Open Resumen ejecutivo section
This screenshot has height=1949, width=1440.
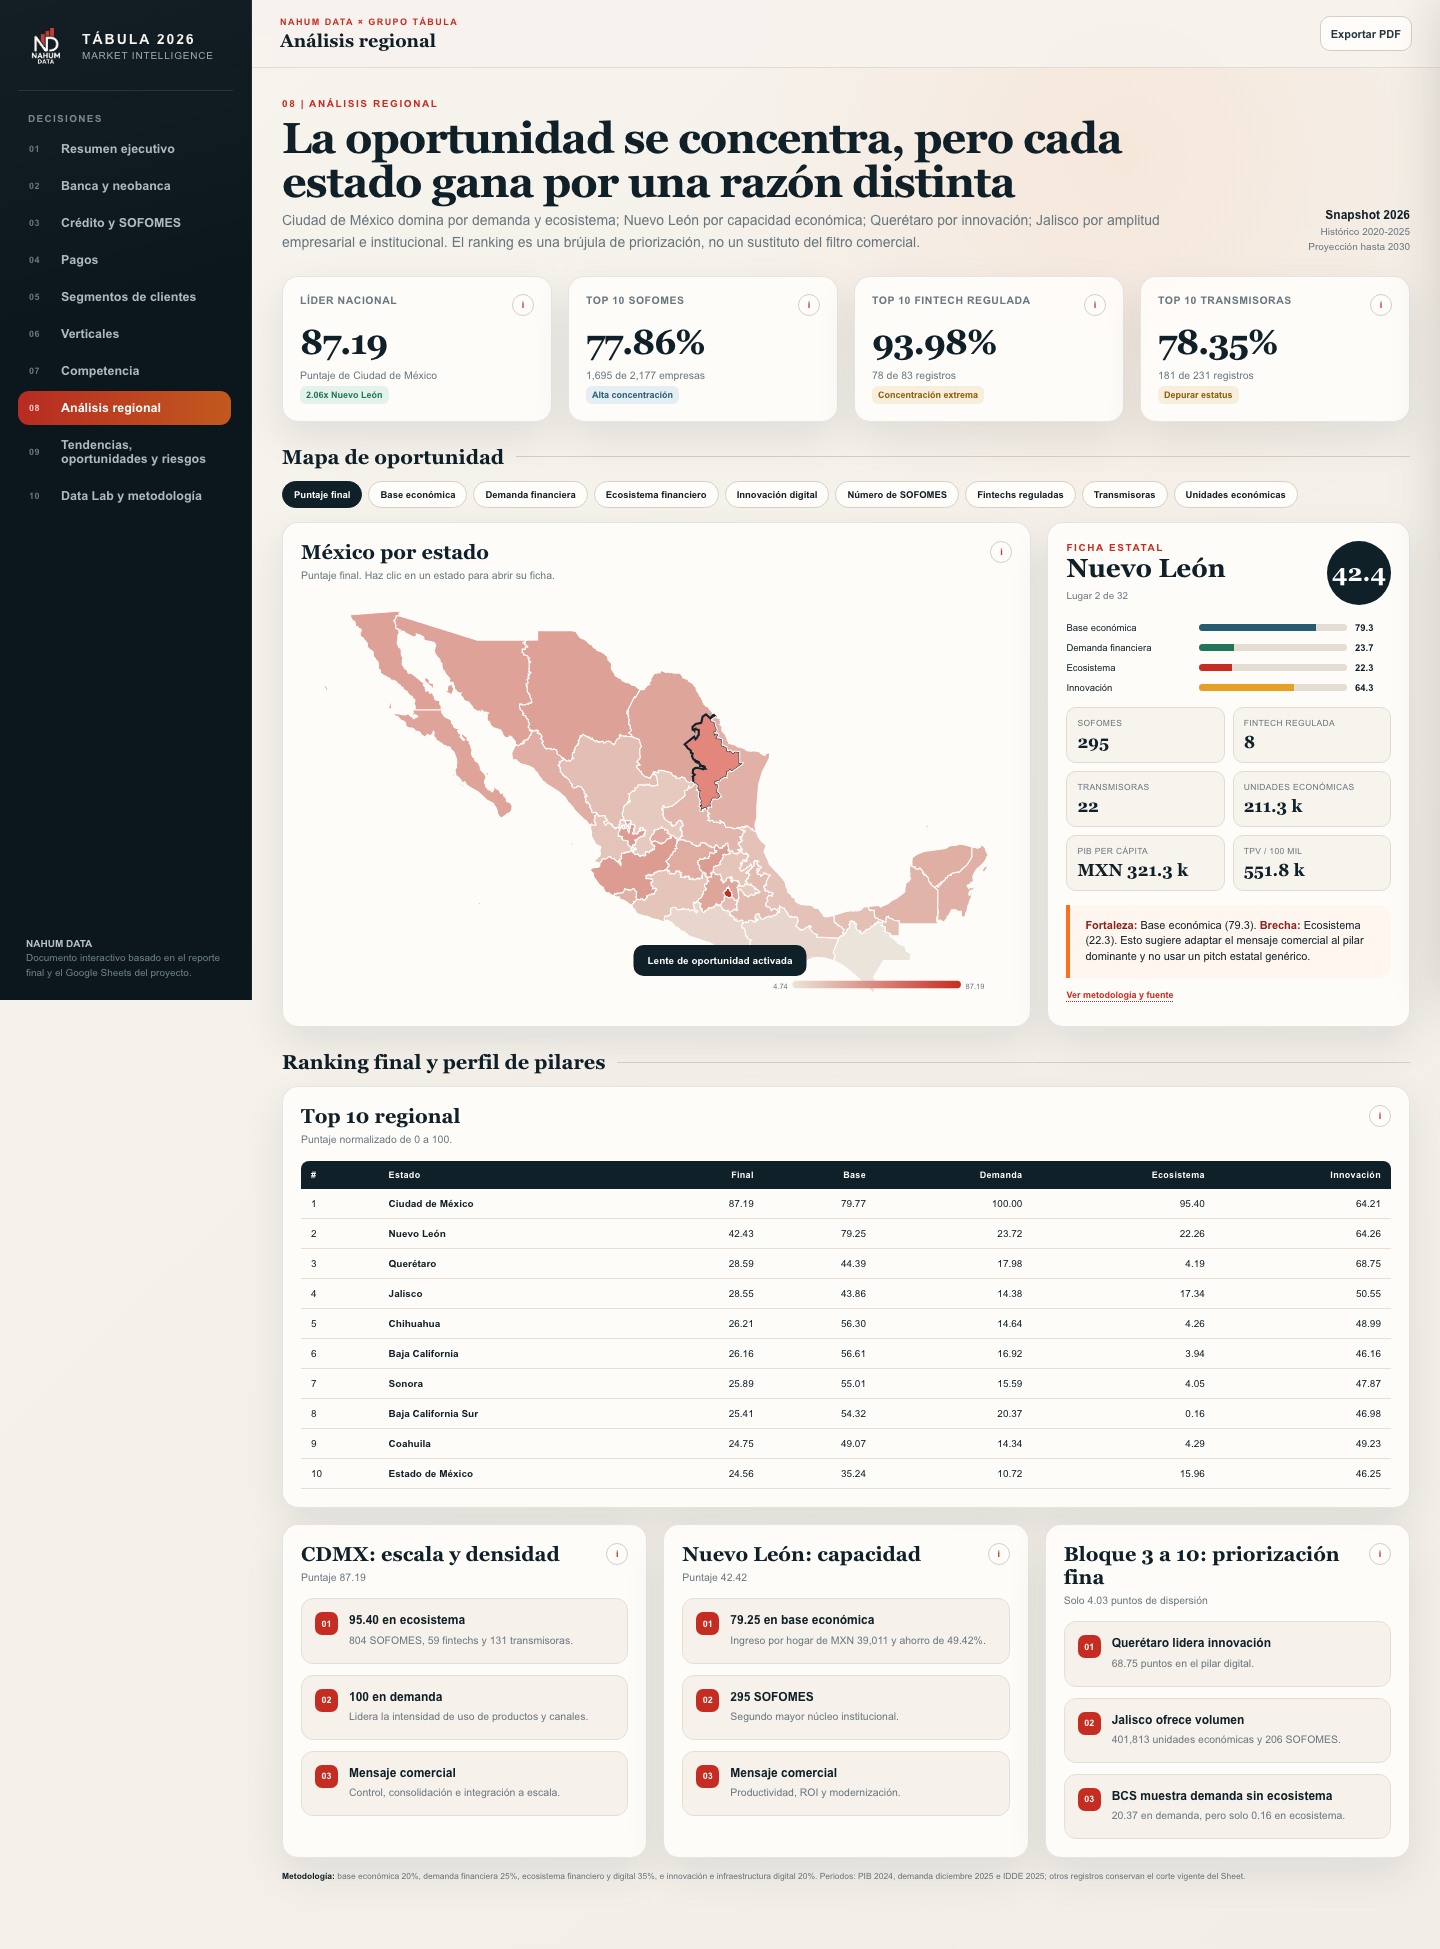(124, 149)
